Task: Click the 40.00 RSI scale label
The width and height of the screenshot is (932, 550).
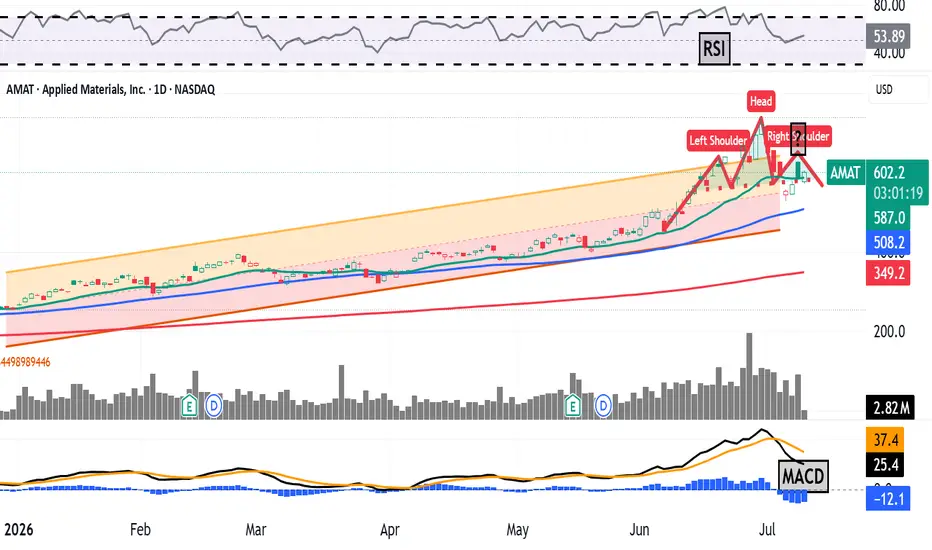Action: coord(889,54)
